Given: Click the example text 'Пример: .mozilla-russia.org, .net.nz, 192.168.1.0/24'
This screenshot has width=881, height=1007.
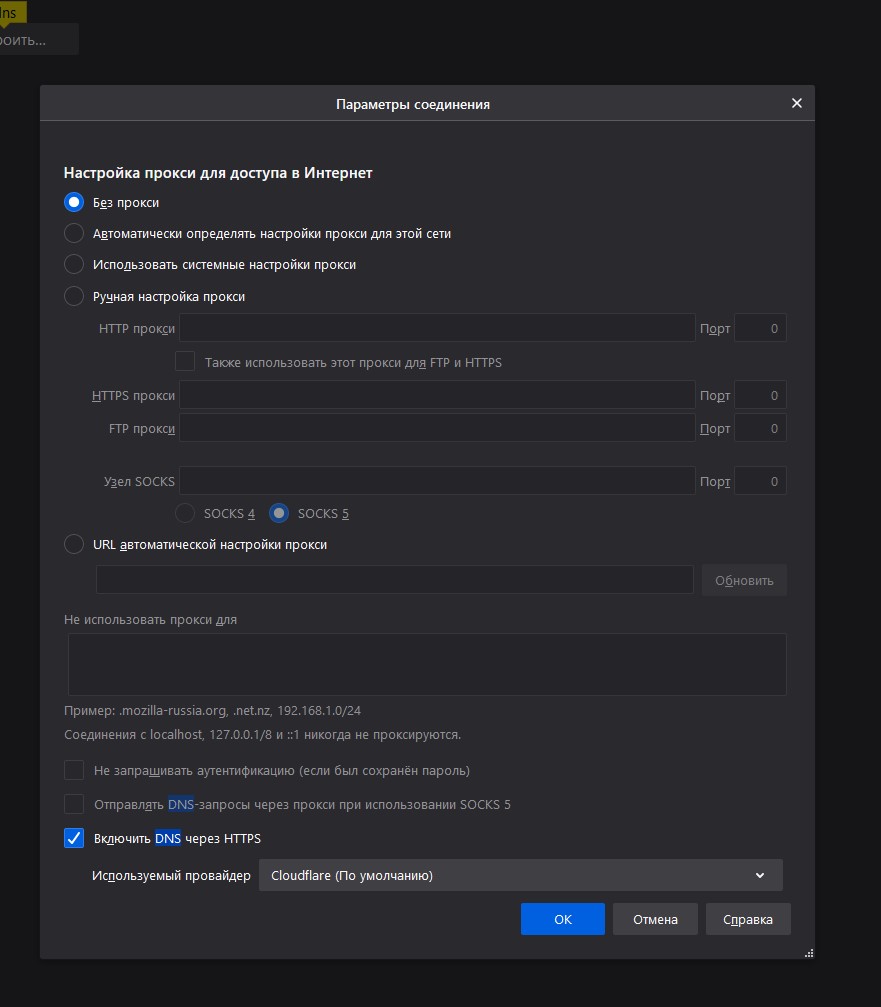Looking at the screenshot, I should tap(213, 710).
